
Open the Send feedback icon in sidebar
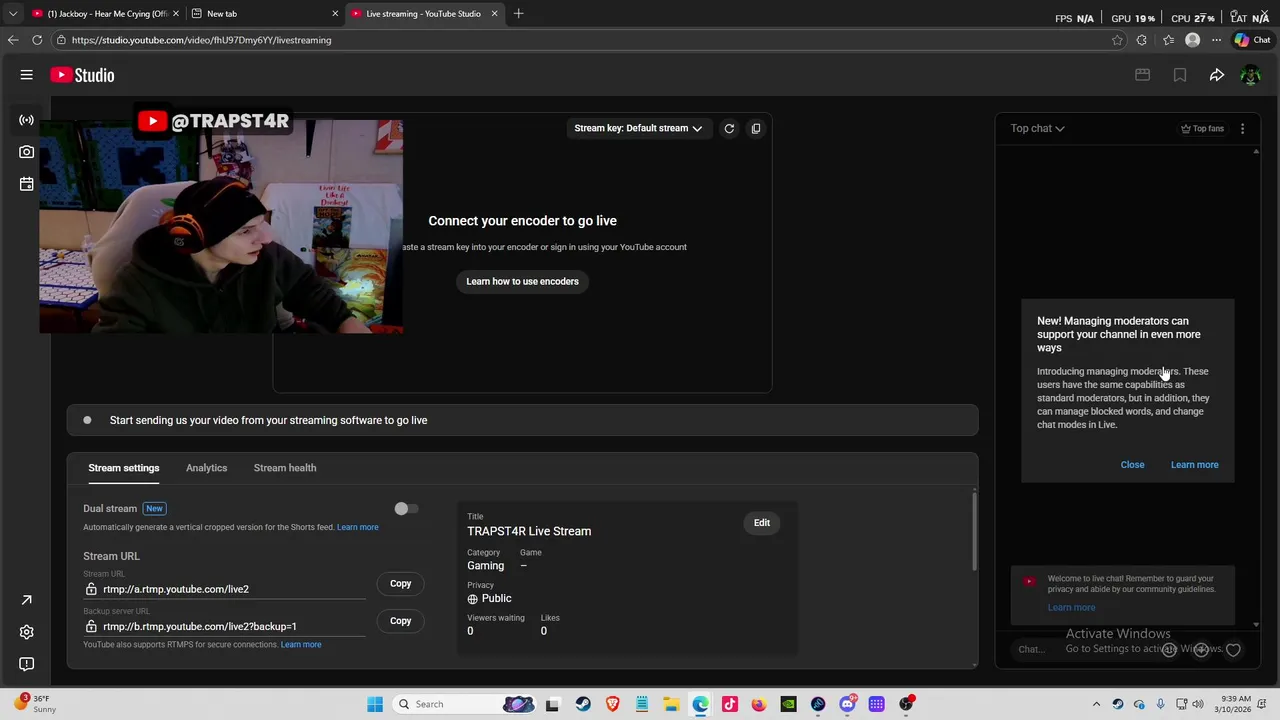27,664
